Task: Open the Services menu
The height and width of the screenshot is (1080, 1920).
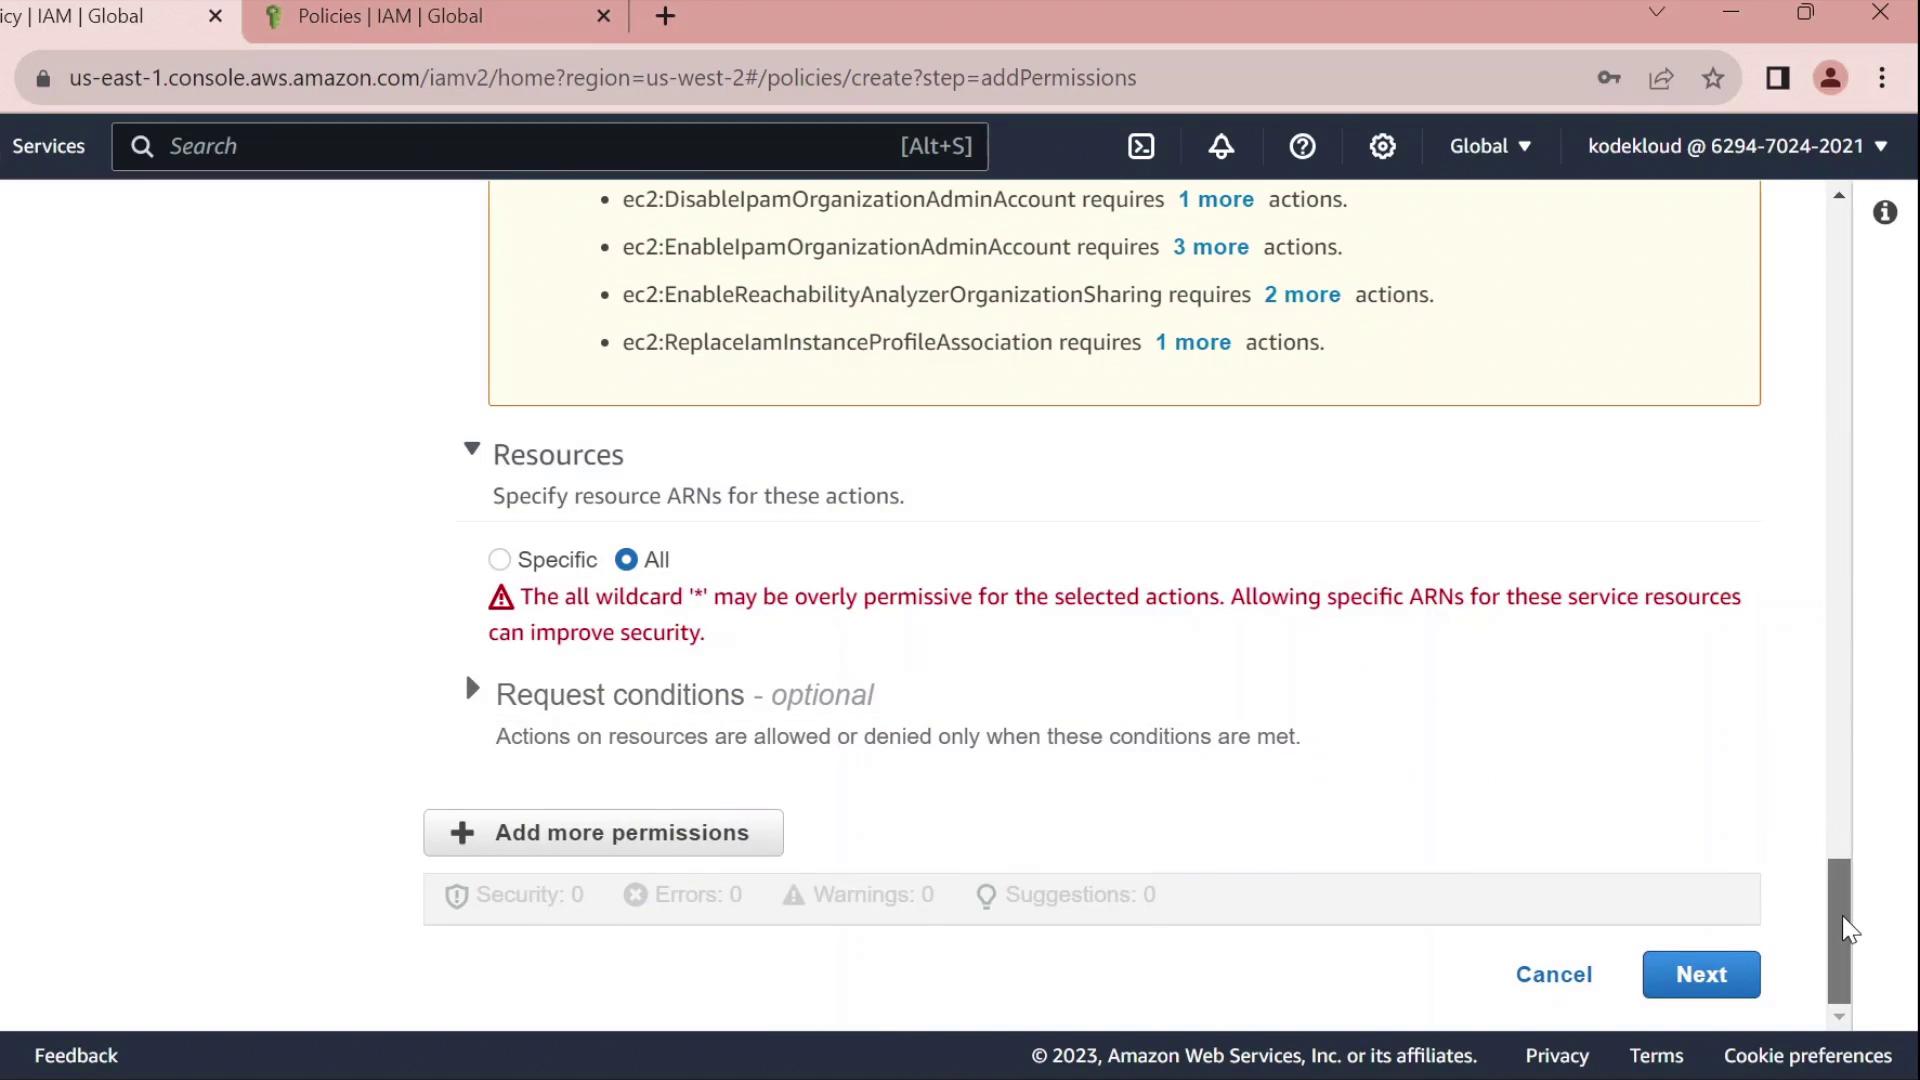Action: 48,146
